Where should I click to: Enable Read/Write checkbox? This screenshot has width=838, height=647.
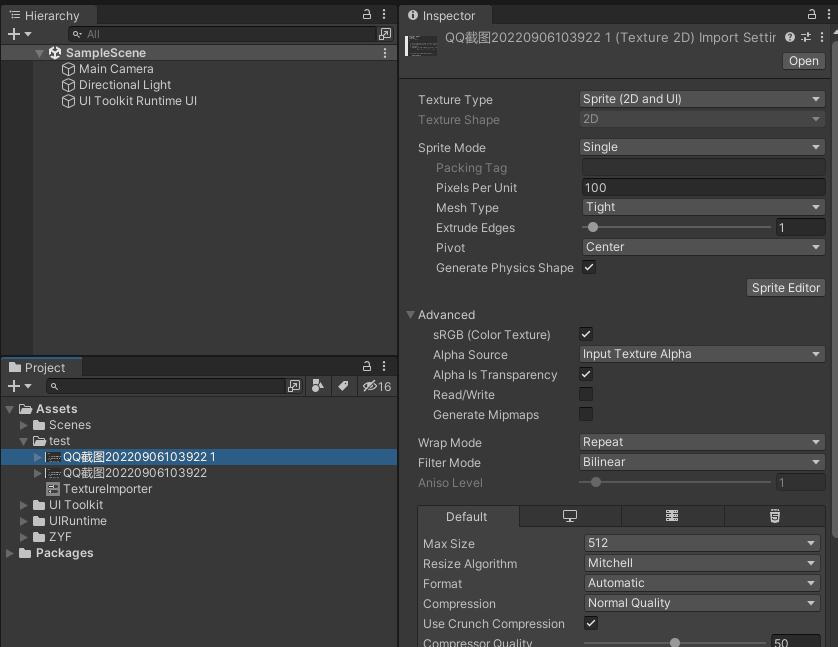pos(586,394)
